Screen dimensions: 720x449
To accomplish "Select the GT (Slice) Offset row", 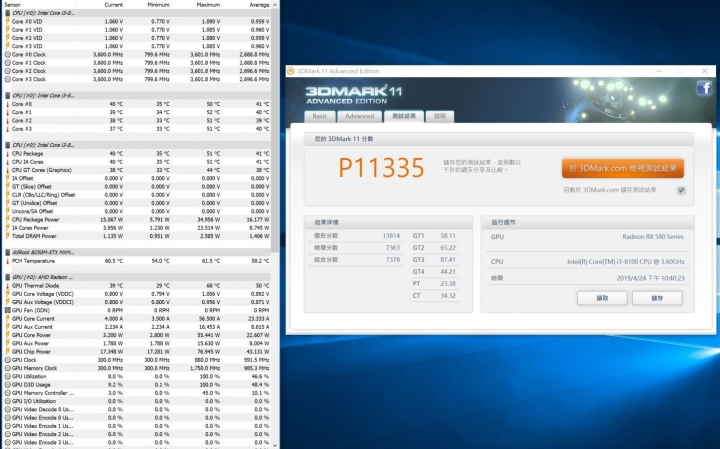I will click(x=137, y=187).
